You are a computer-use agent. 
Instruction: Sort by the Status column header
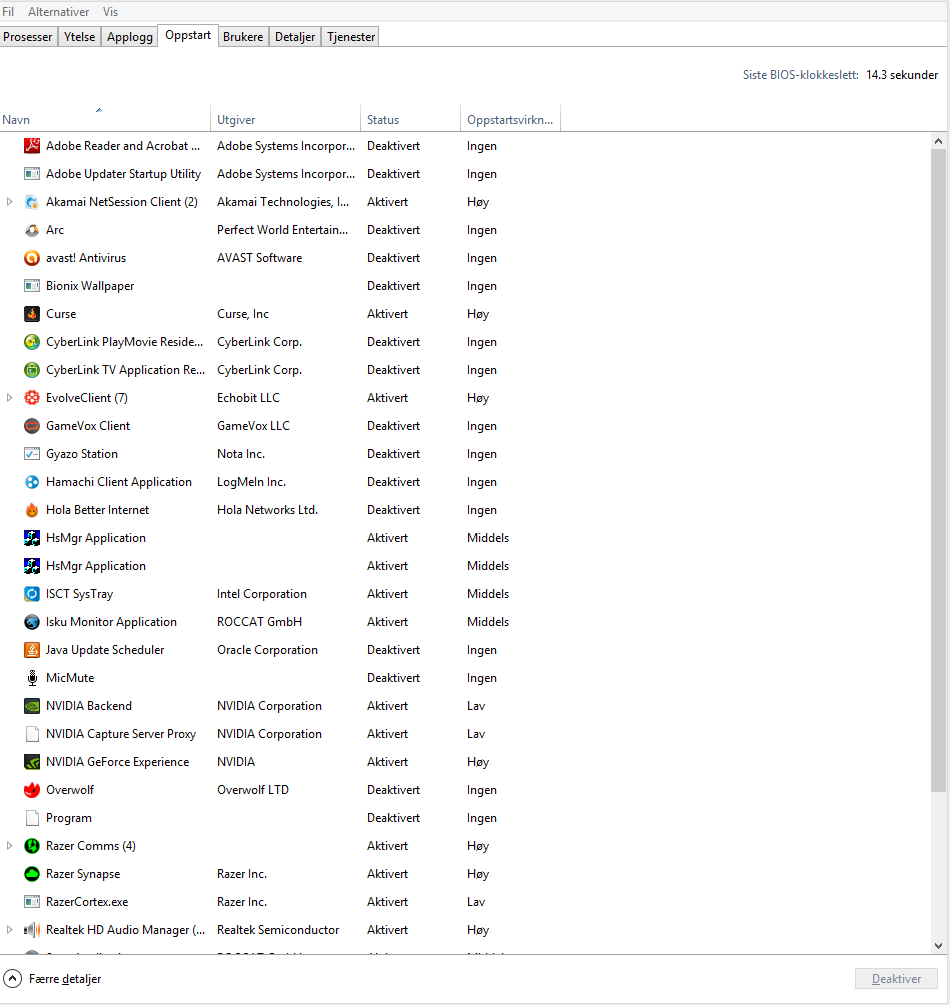click(410, 119)
